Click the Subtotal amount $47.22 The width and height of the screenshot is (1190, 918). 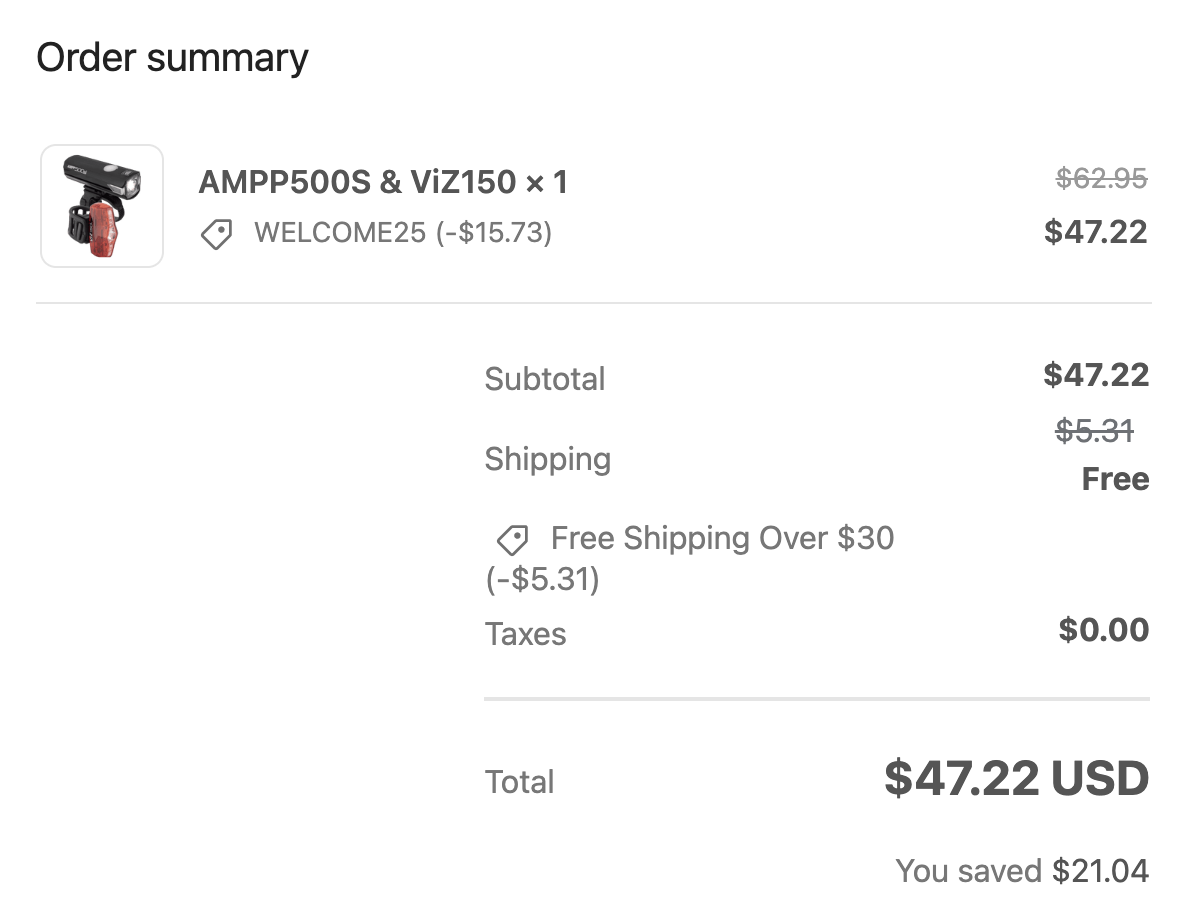coord(1096,375)
